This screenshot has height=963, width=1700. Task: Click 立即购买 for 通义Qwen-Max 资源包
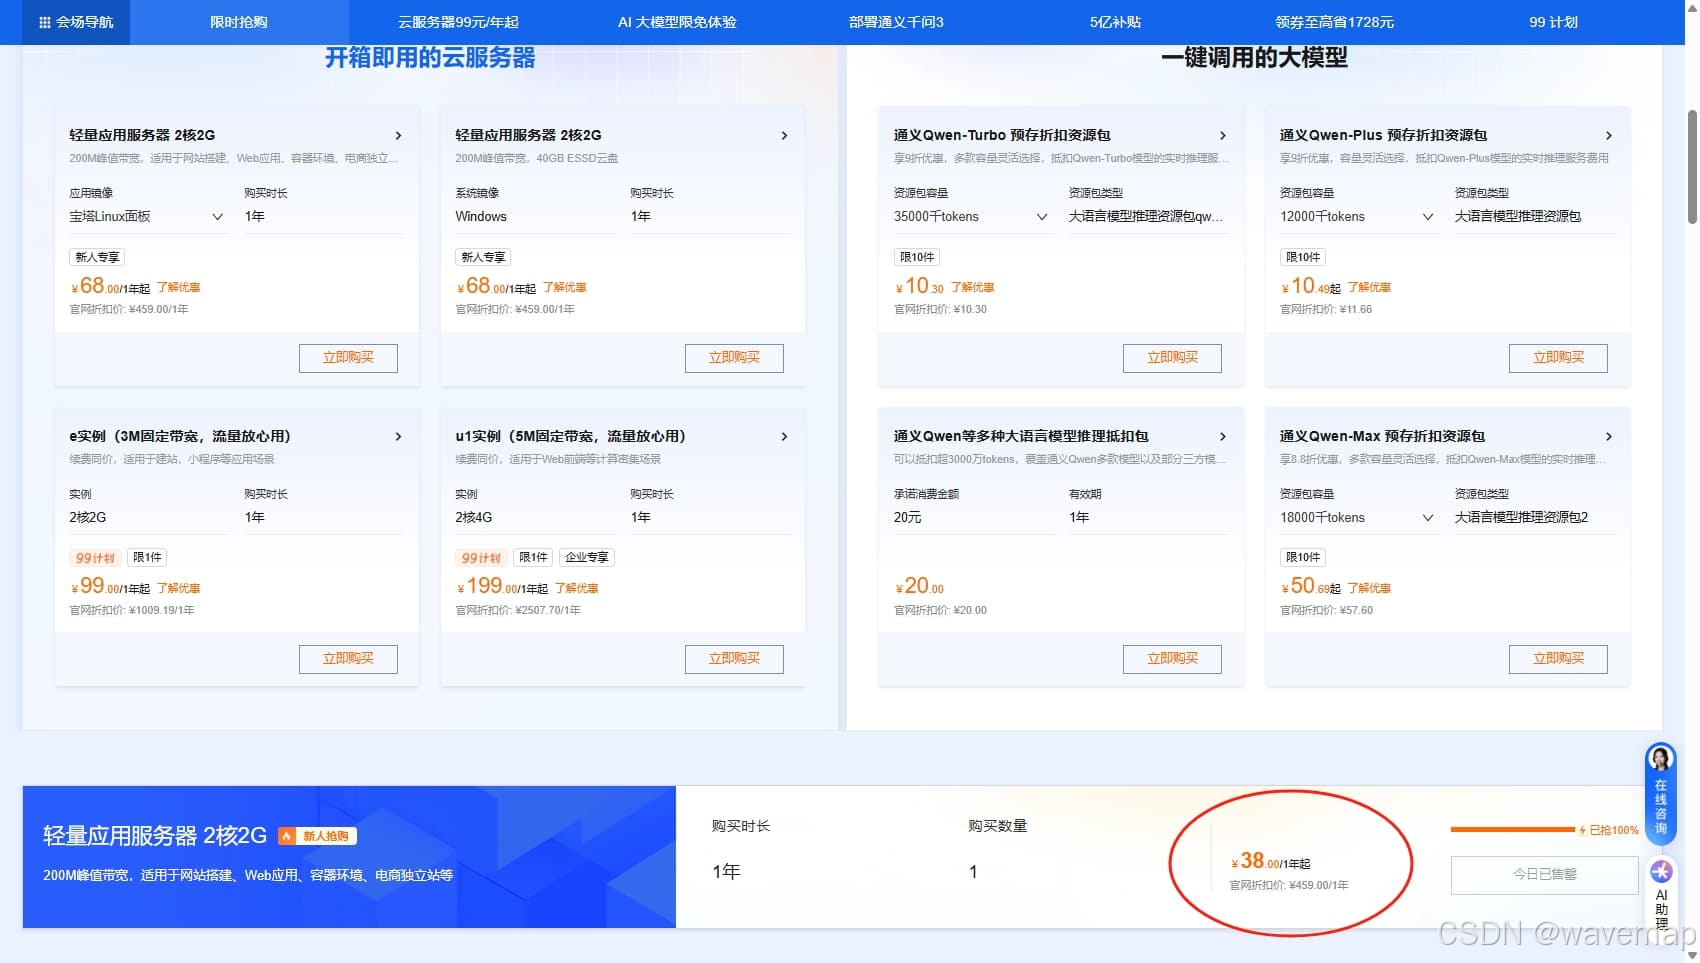point(1558,659)
